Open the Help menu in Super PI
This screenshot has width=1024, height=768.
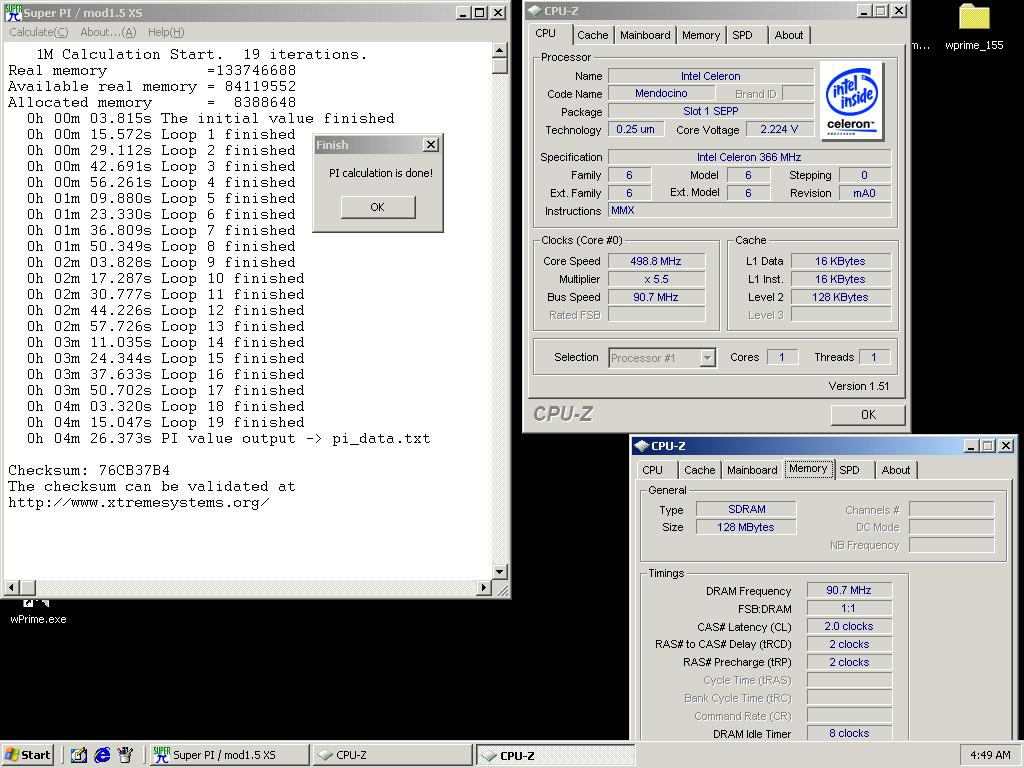pyautogui.click(x=166, y=32)
